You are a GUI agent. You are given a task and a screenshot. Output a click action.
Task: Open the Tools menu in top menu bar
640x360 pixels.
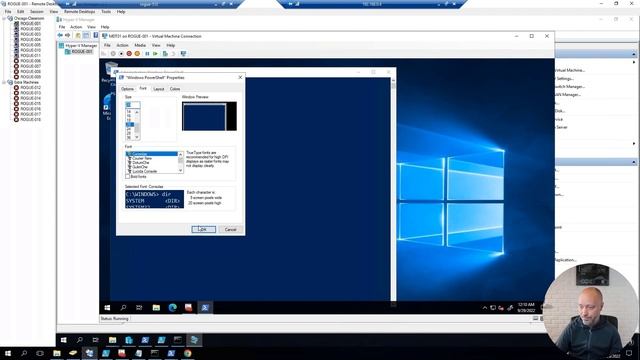(x=106, y=12)
